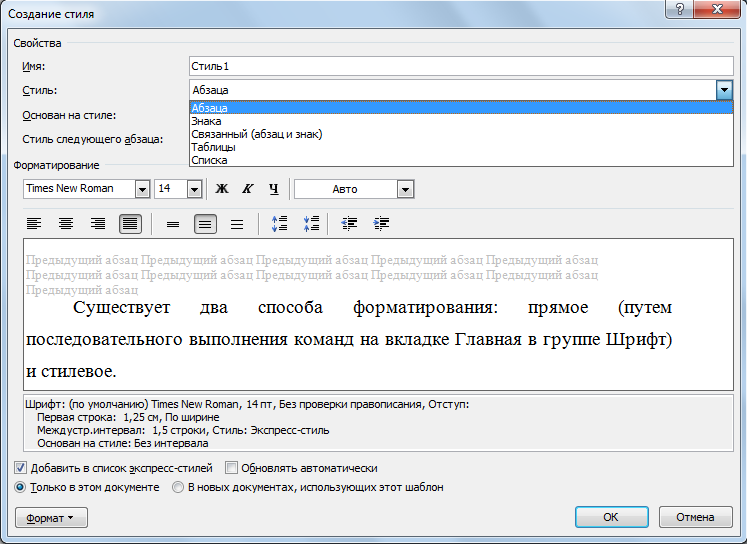Enable Обновлять автоматически checkbox
The height and width of the screenshot is (544, 747).
pyautogui.click(x=231, y=468)
